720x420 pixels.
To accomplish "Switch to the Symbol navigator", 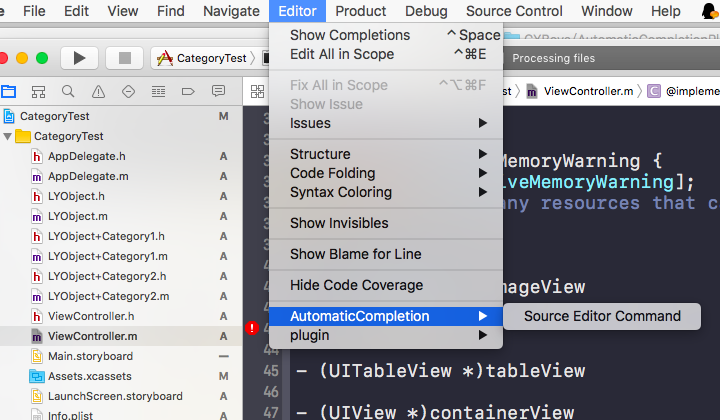I will 38,91.
